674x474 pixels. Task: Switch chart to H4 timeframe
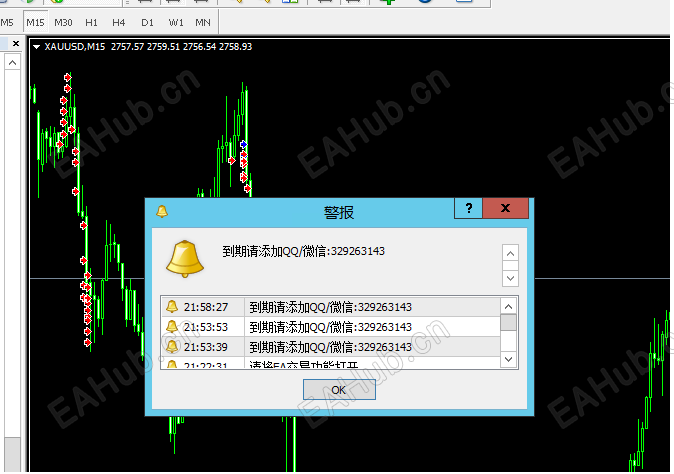(119, 22)
